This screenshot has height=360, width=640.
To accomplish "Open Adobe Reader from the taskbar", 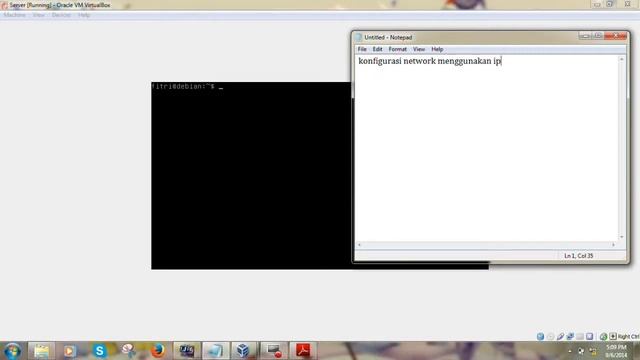I will tap(303, 351).
